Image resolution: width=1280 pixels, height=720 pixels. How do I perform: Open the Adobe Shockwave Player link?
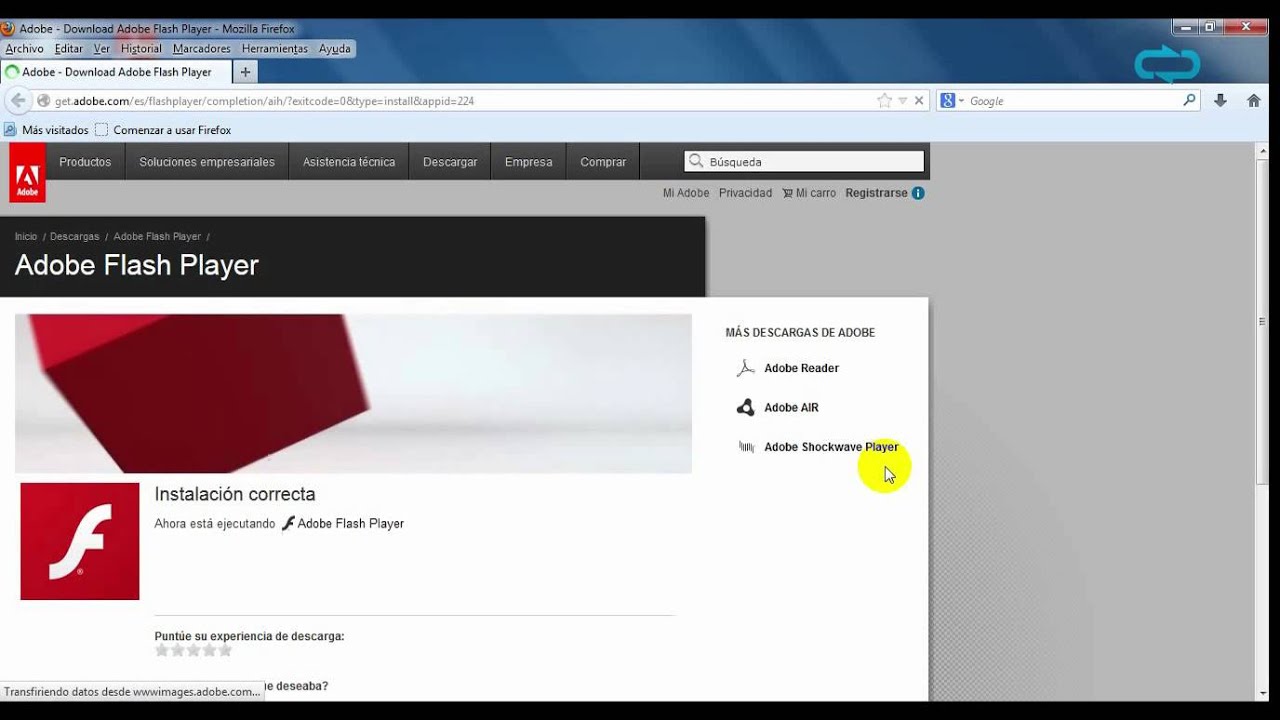coord(831,447)
